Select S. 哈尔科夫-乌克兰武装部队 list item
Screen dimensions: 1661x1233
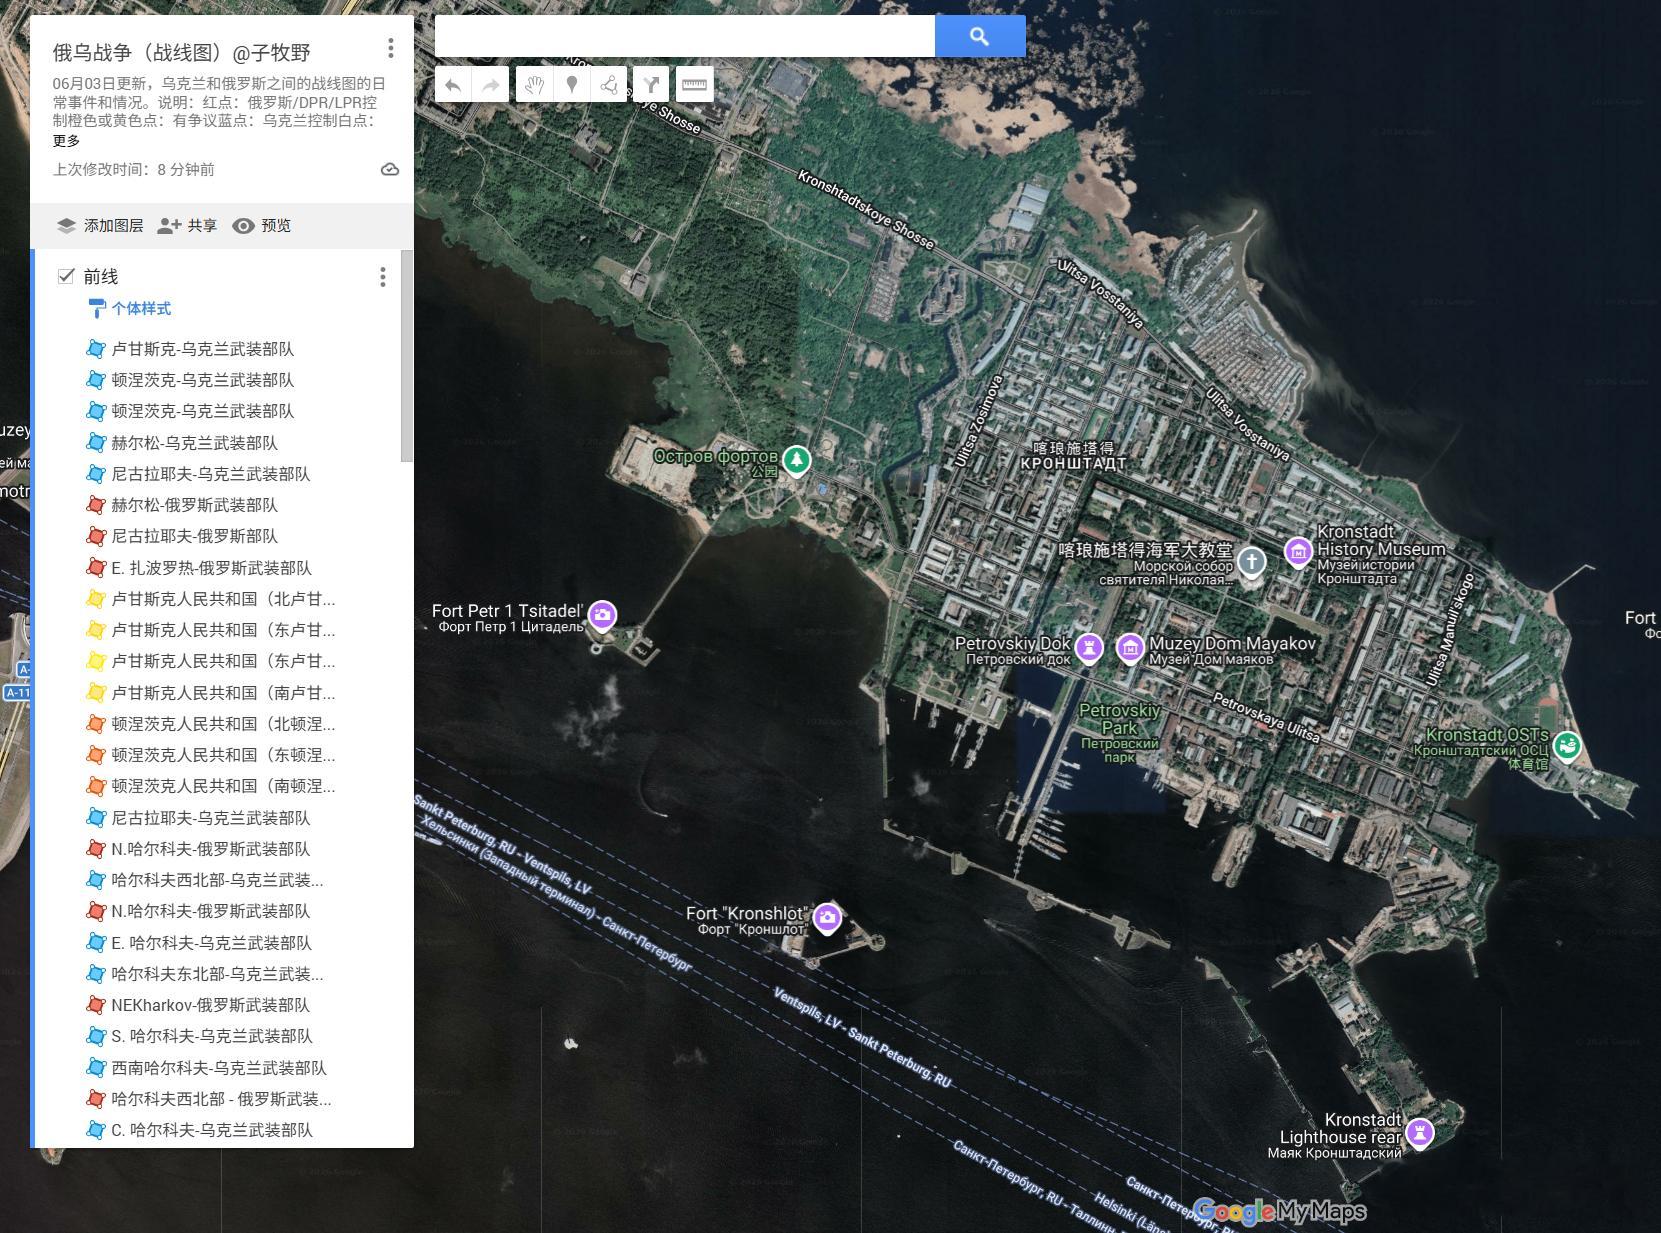[212, 1036]
